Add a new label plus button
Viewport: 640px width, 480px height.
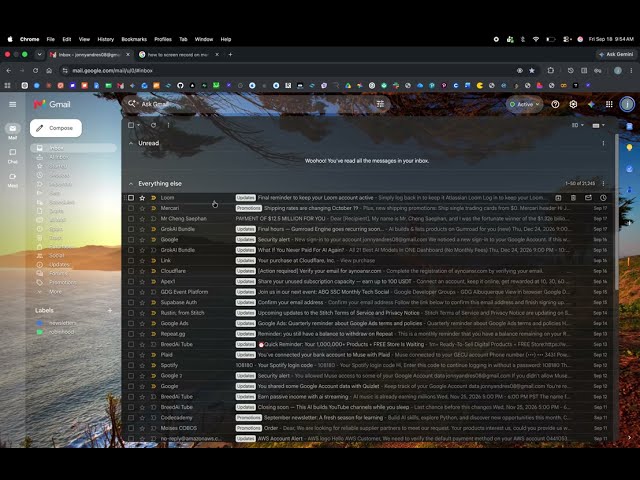coord(109,311)
